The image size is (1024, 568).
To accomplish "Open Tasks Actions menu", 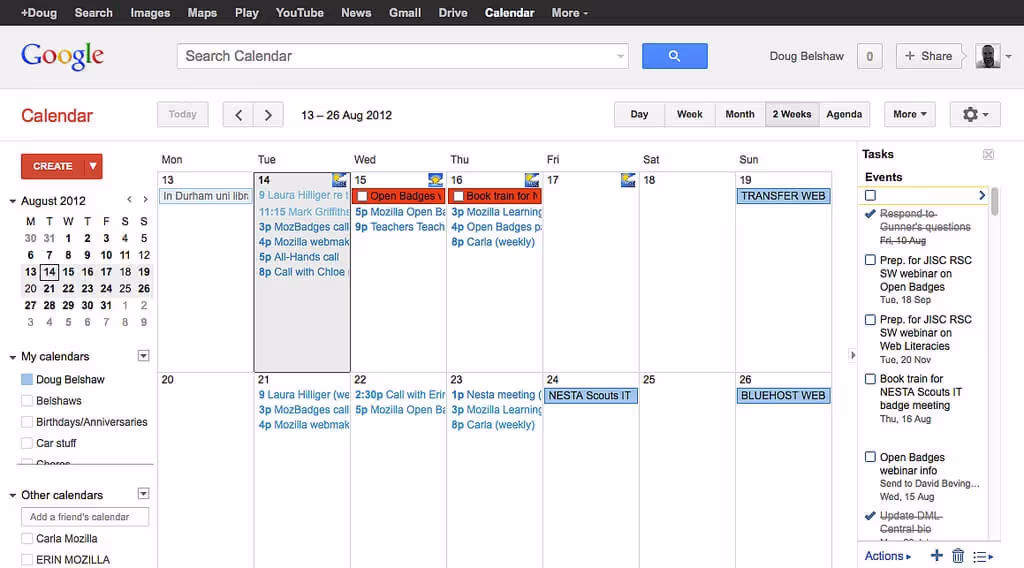I will pos(888,556).
